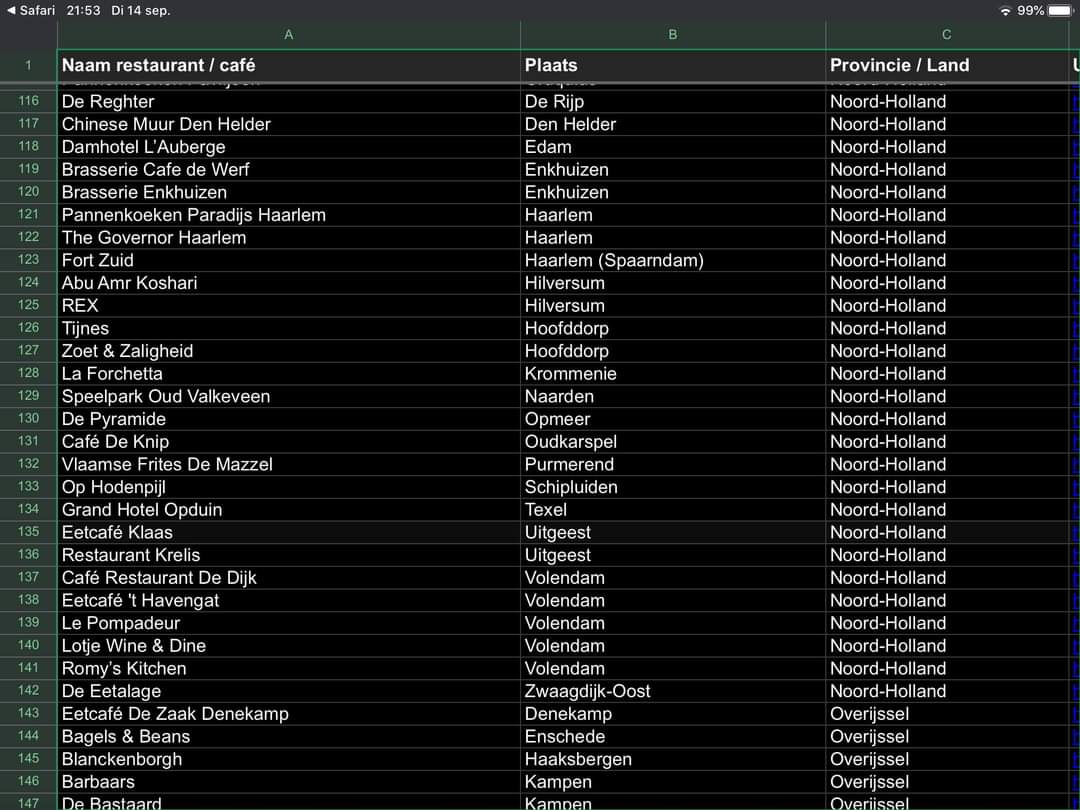Select cell 'Café De Knip'
Screen dimensions: 1080x810
289,442
